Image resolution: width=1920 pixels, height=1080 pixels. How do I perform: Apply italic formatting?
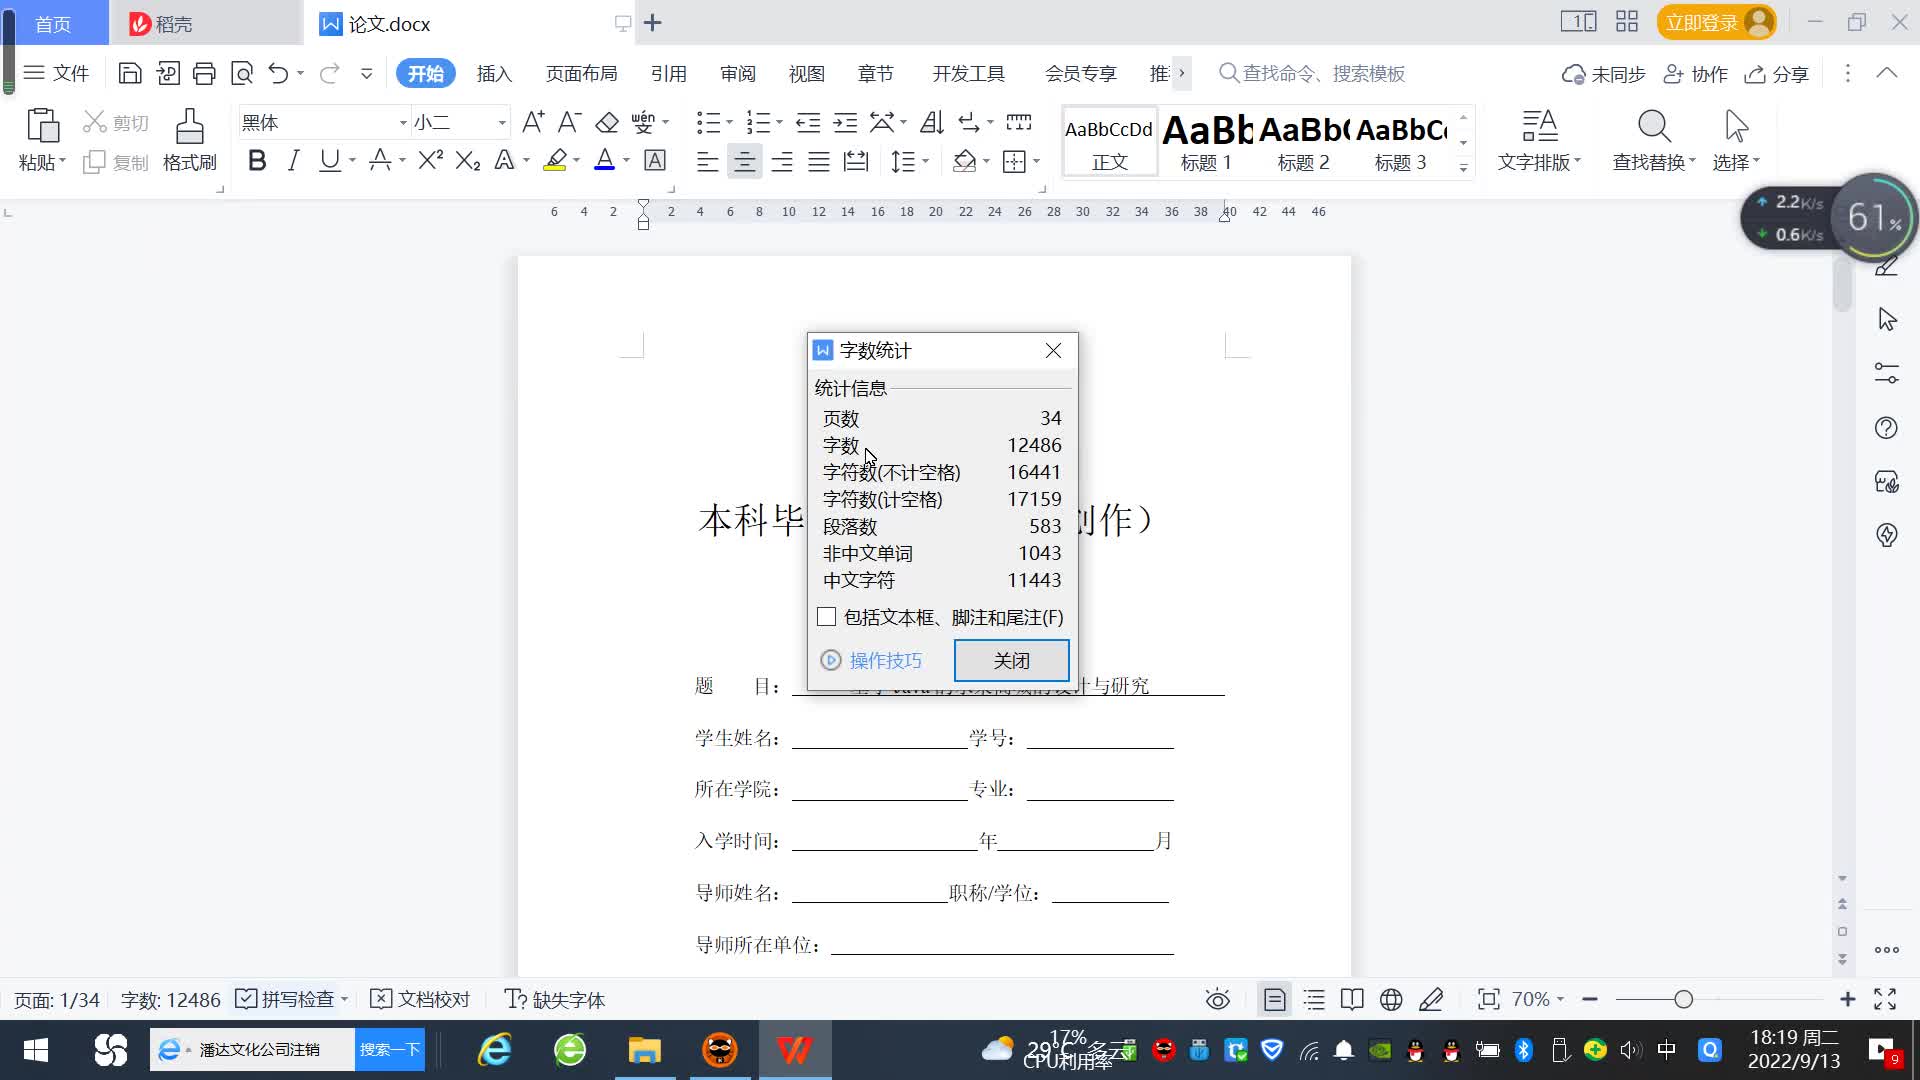pos(293,161)
